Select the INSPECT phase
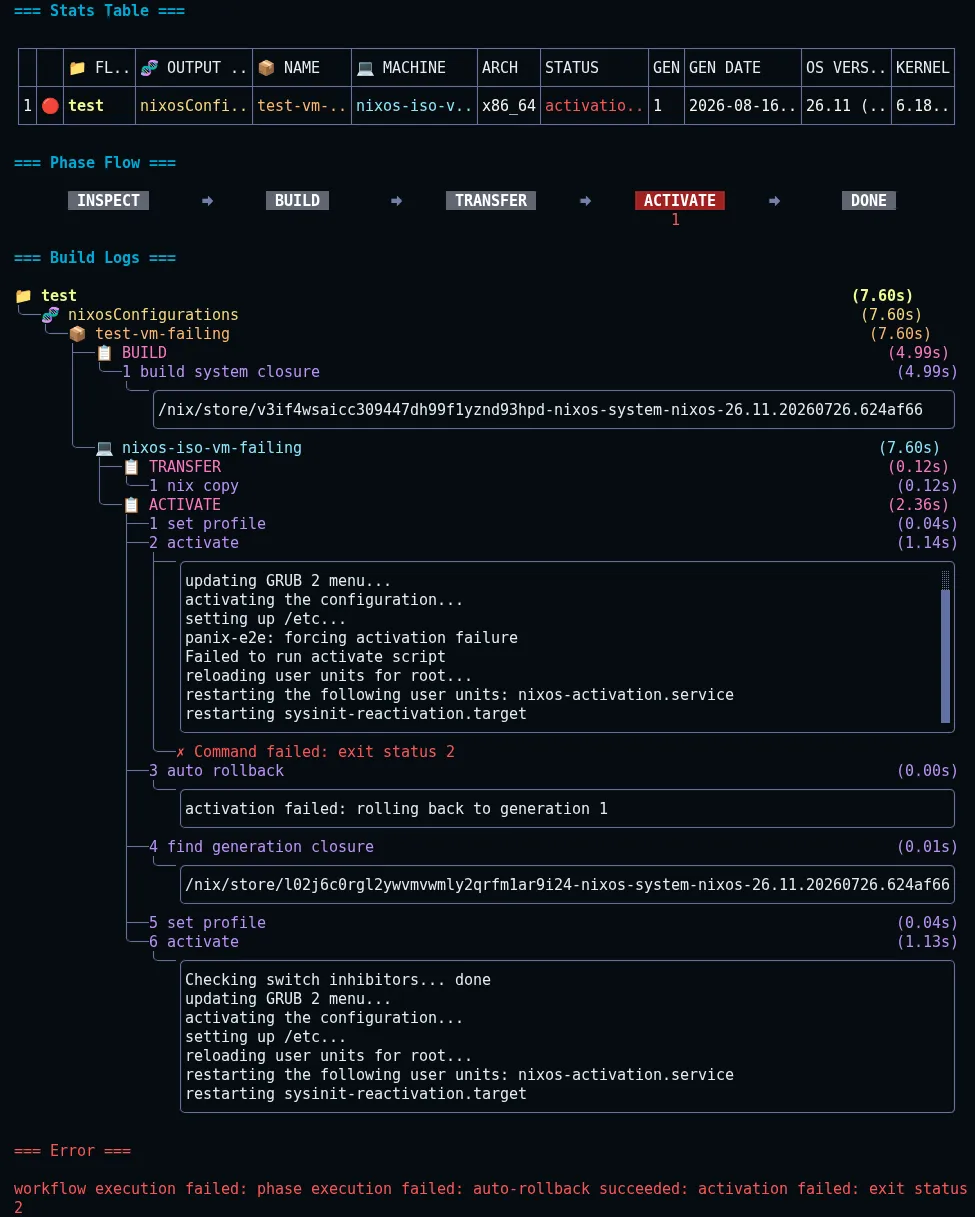Viewport: 975px width, 1217px height. (x=109, y=201)
